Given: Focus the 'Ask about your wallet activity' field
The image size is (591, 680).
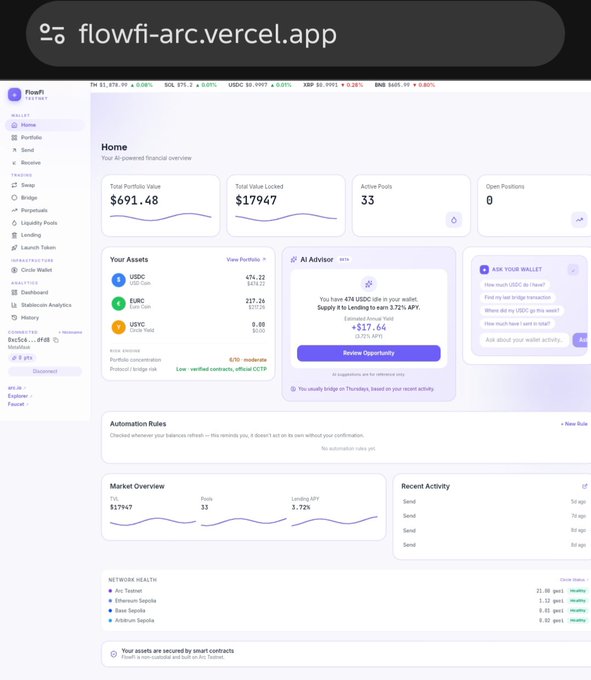Looking at the screenshot, I should coord(524,340).
